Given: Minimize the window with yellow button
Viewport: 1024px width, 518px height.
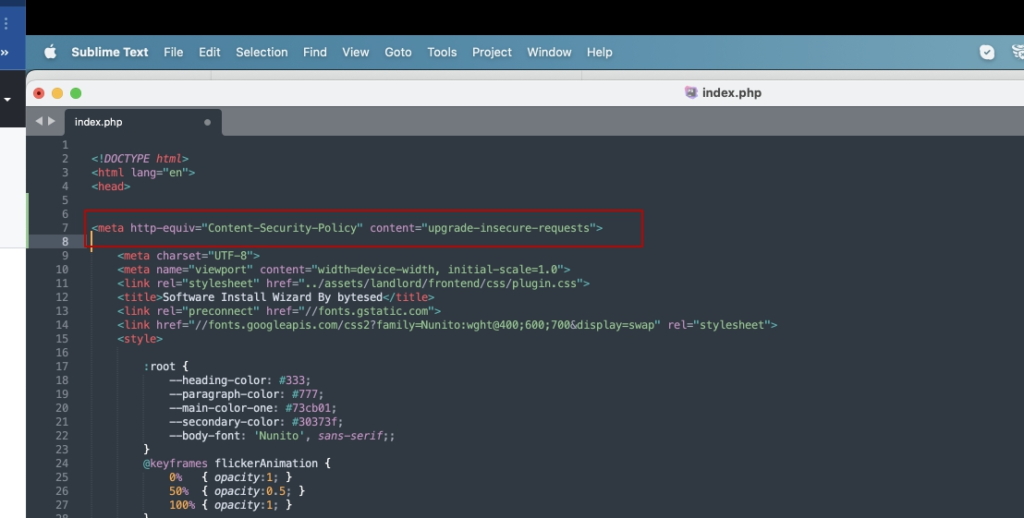Looking at the screenshot, I should (x=57, y=93).
